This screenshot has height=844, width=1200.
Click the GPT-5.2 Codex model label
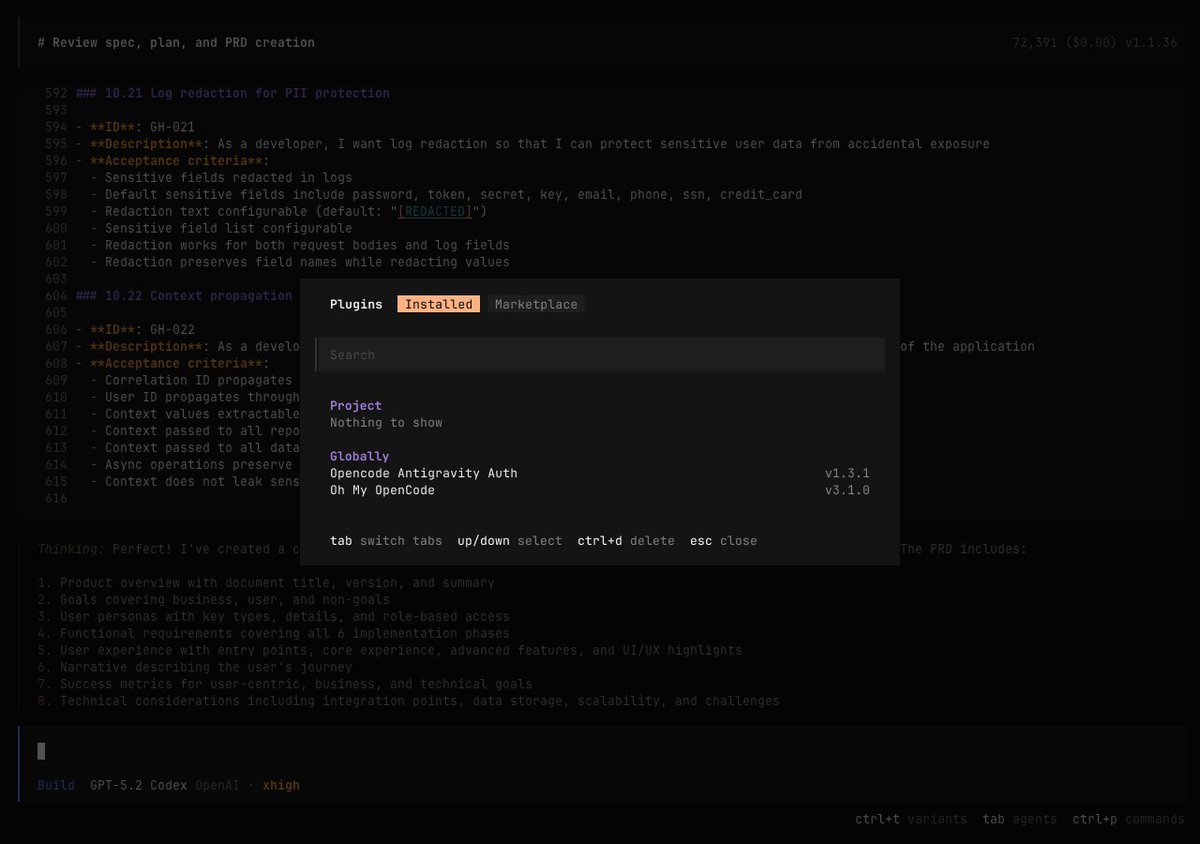click(x=138, y=785)
